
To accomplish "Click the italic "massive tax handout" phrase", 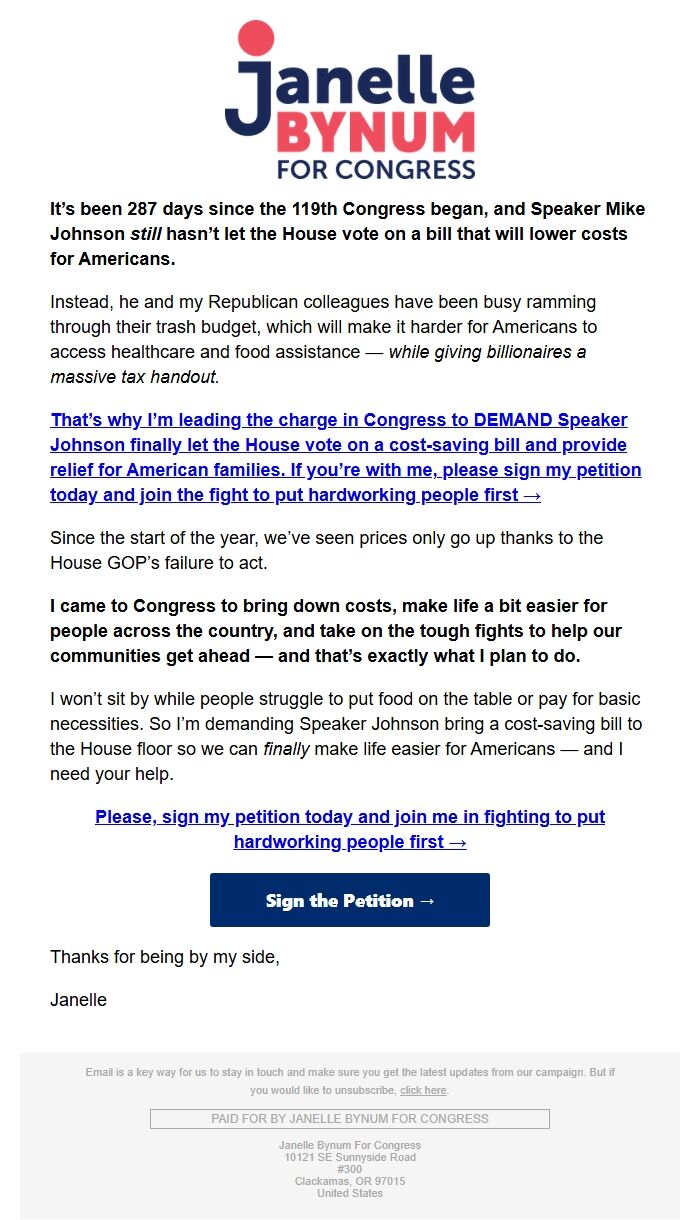I will (x=134, y=377).
